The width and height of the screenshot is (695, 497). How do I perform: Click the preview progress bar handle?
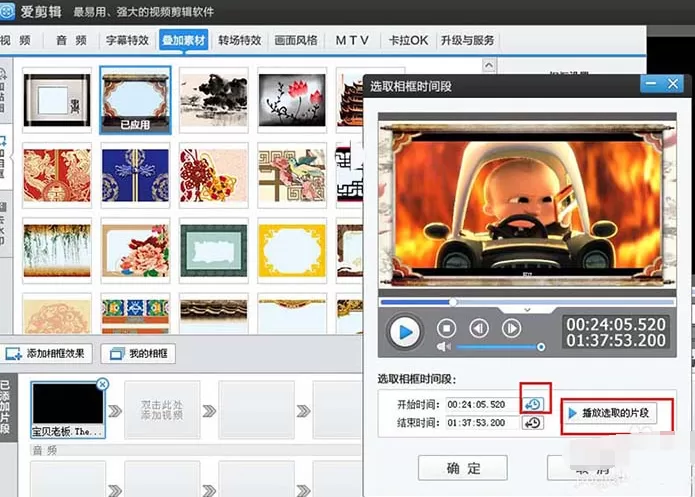(x=453, y=302)
